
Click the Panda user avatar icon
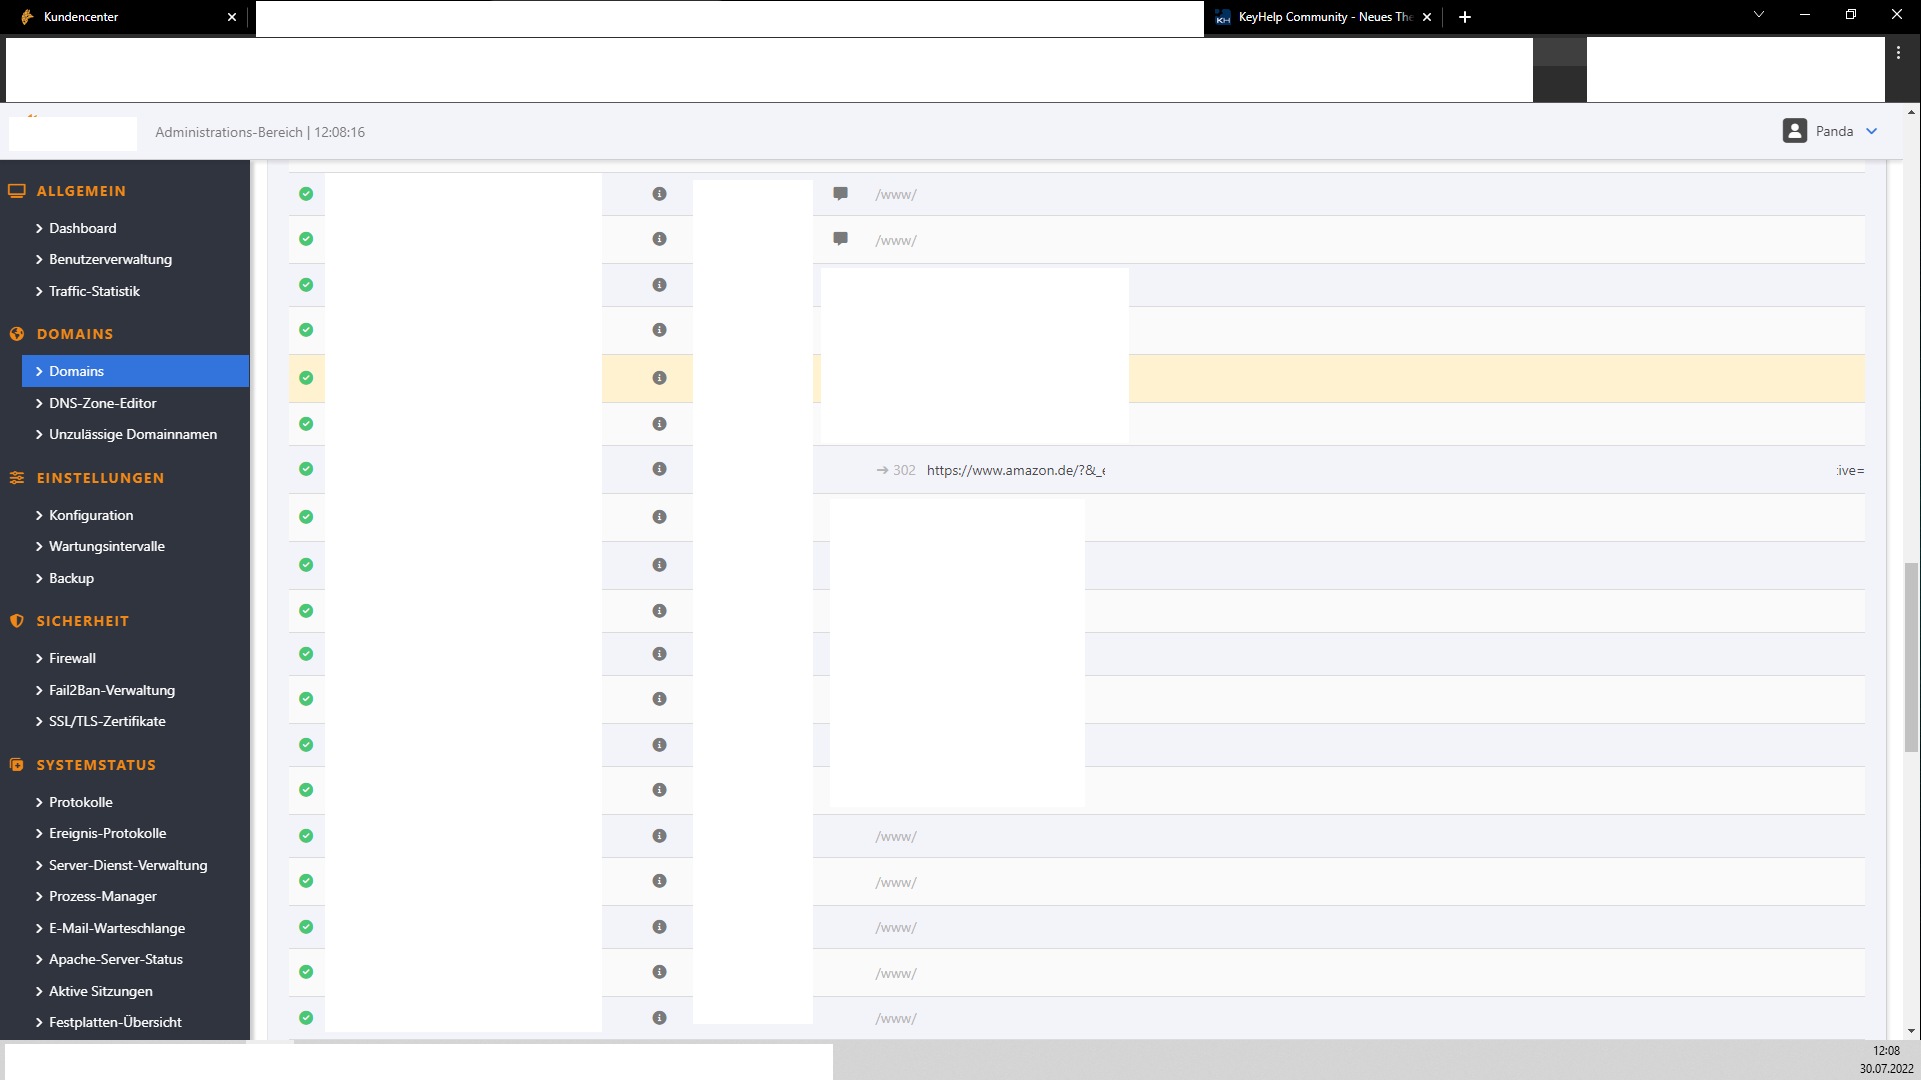click(x=1794, y=131)
